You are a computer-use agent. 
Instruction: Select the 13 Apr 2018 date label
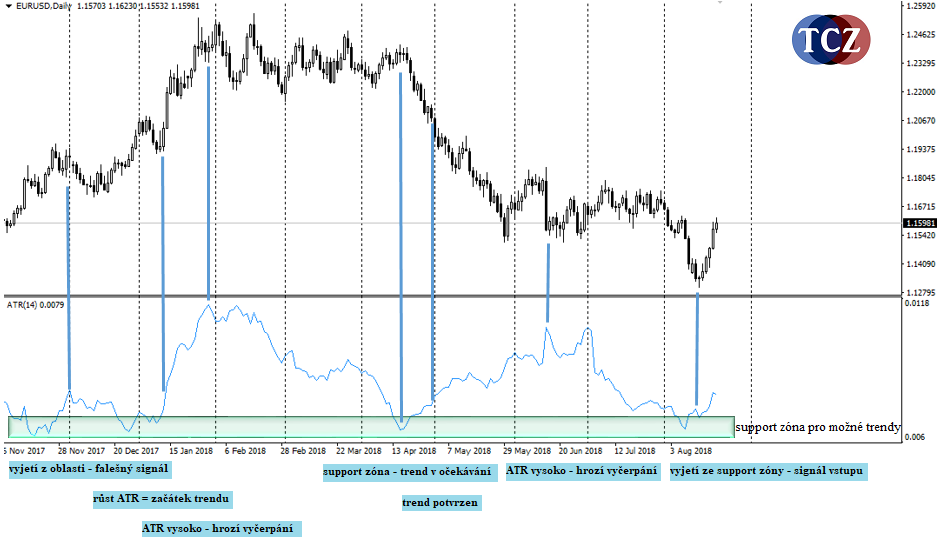coord(415,450)
